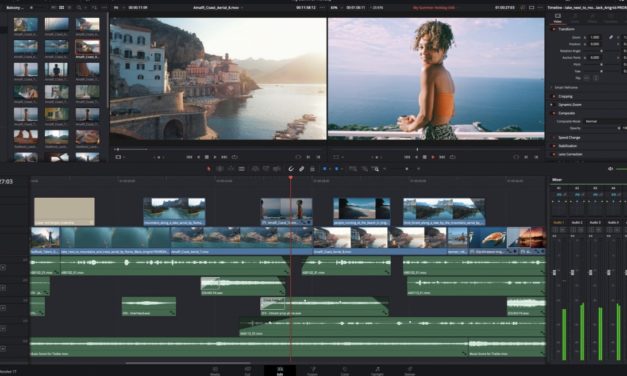The width and height of the screenshot is (627, 376).
Task: Expand the Cropping section in Inspector
Action: pyautogui.click(x=565, y=96)
